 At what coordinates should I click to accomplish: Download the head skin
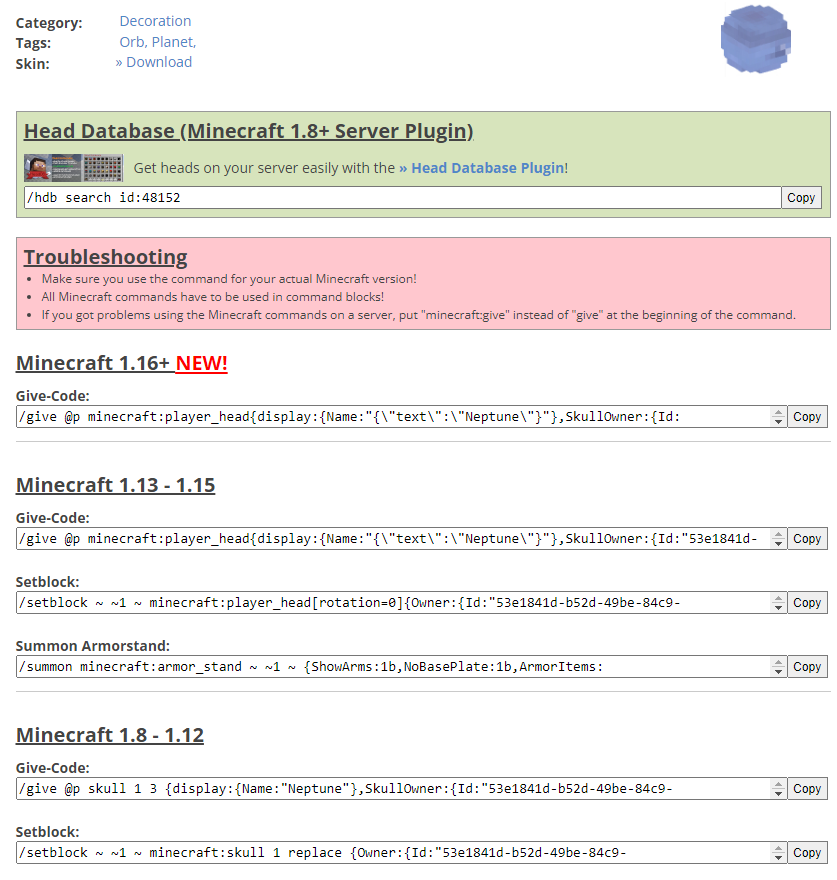tap(154, 62)
